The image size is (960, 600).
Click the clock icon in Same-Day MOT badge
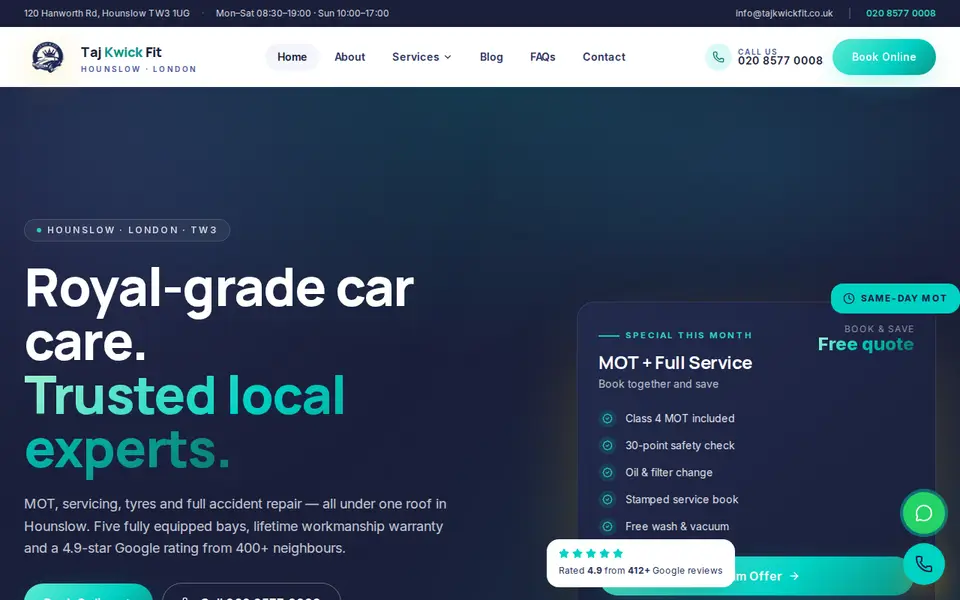click(x=849, y=298)
